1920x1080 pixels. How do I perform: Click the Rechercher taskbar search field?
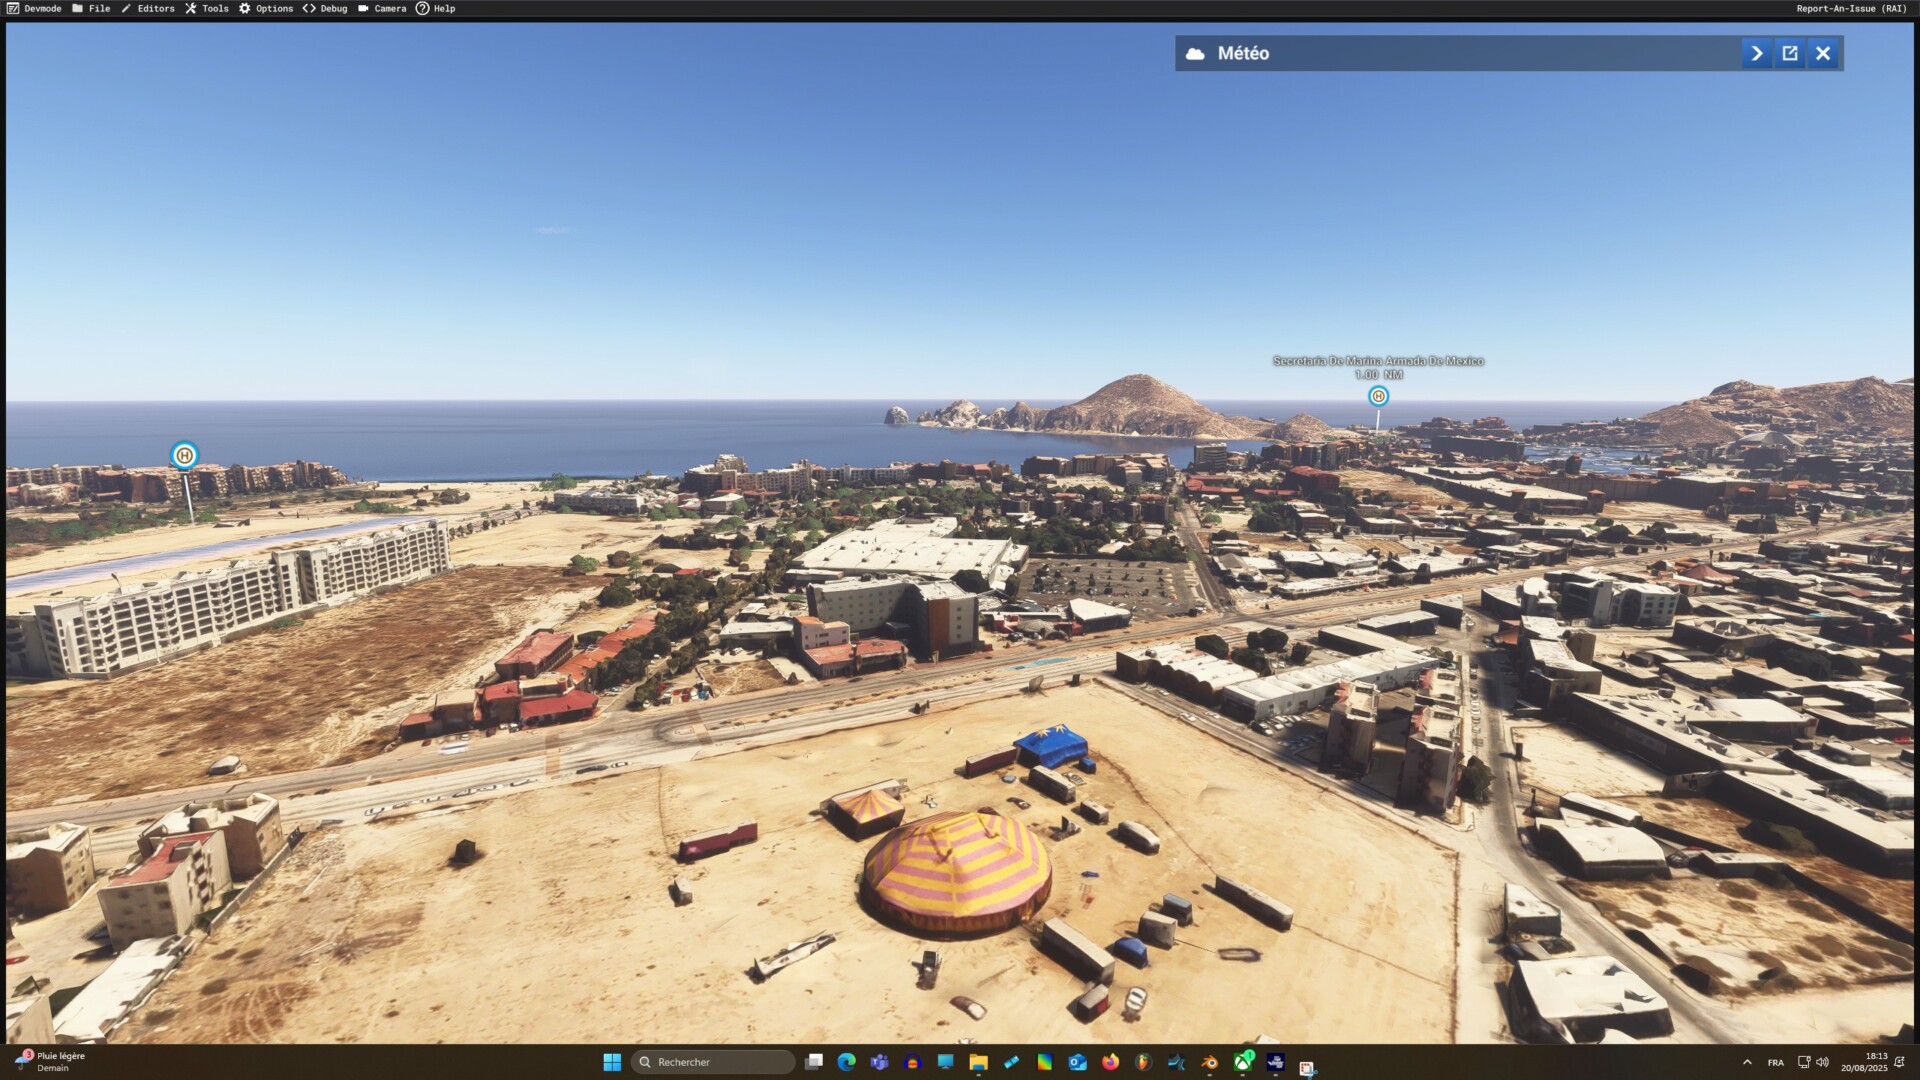pyautogui.click(x=714, y=1062)
